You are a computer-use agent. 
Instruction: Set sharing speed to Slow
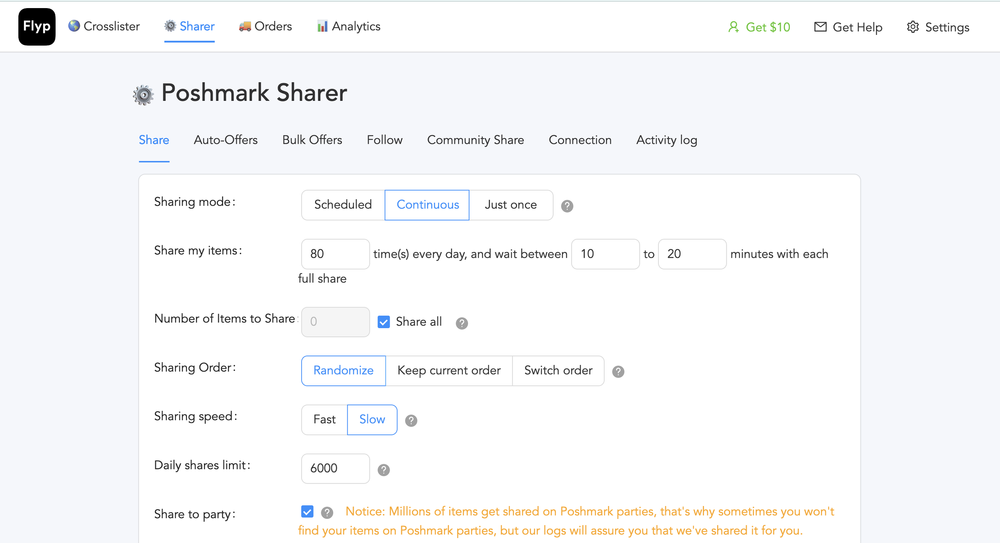372,419
